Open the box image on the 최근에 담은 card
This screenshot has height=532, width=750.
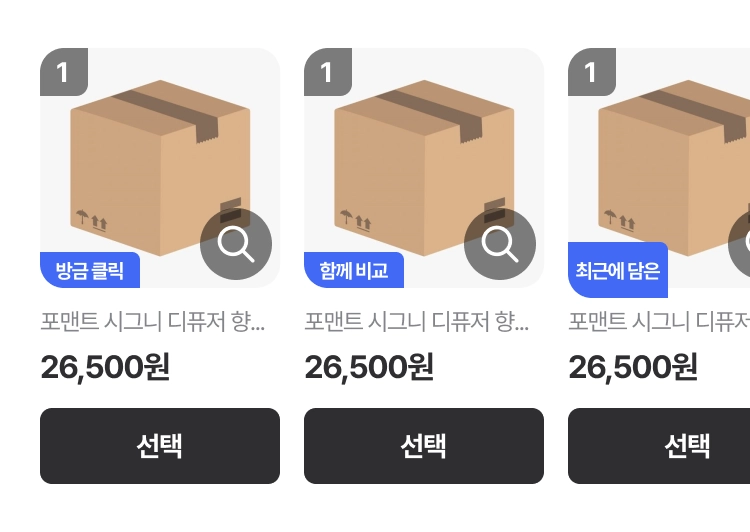point(659,168)
